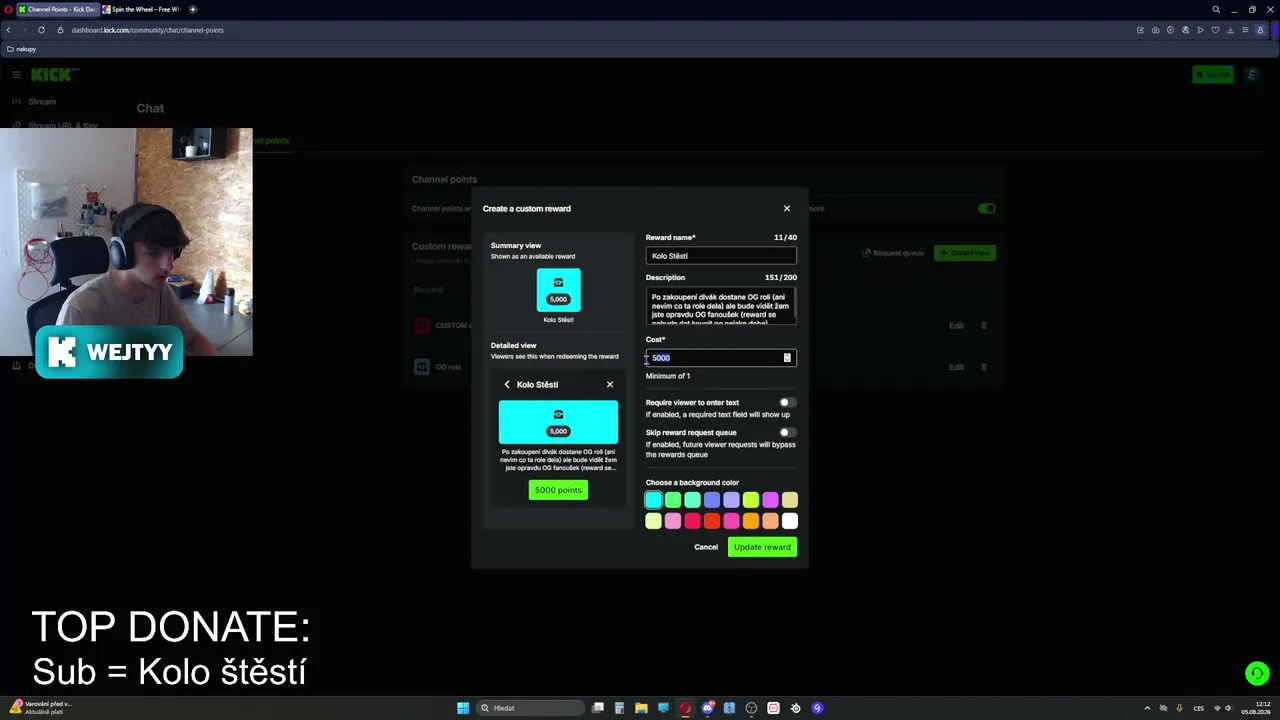Select the white background color swatch

[790, 521]
